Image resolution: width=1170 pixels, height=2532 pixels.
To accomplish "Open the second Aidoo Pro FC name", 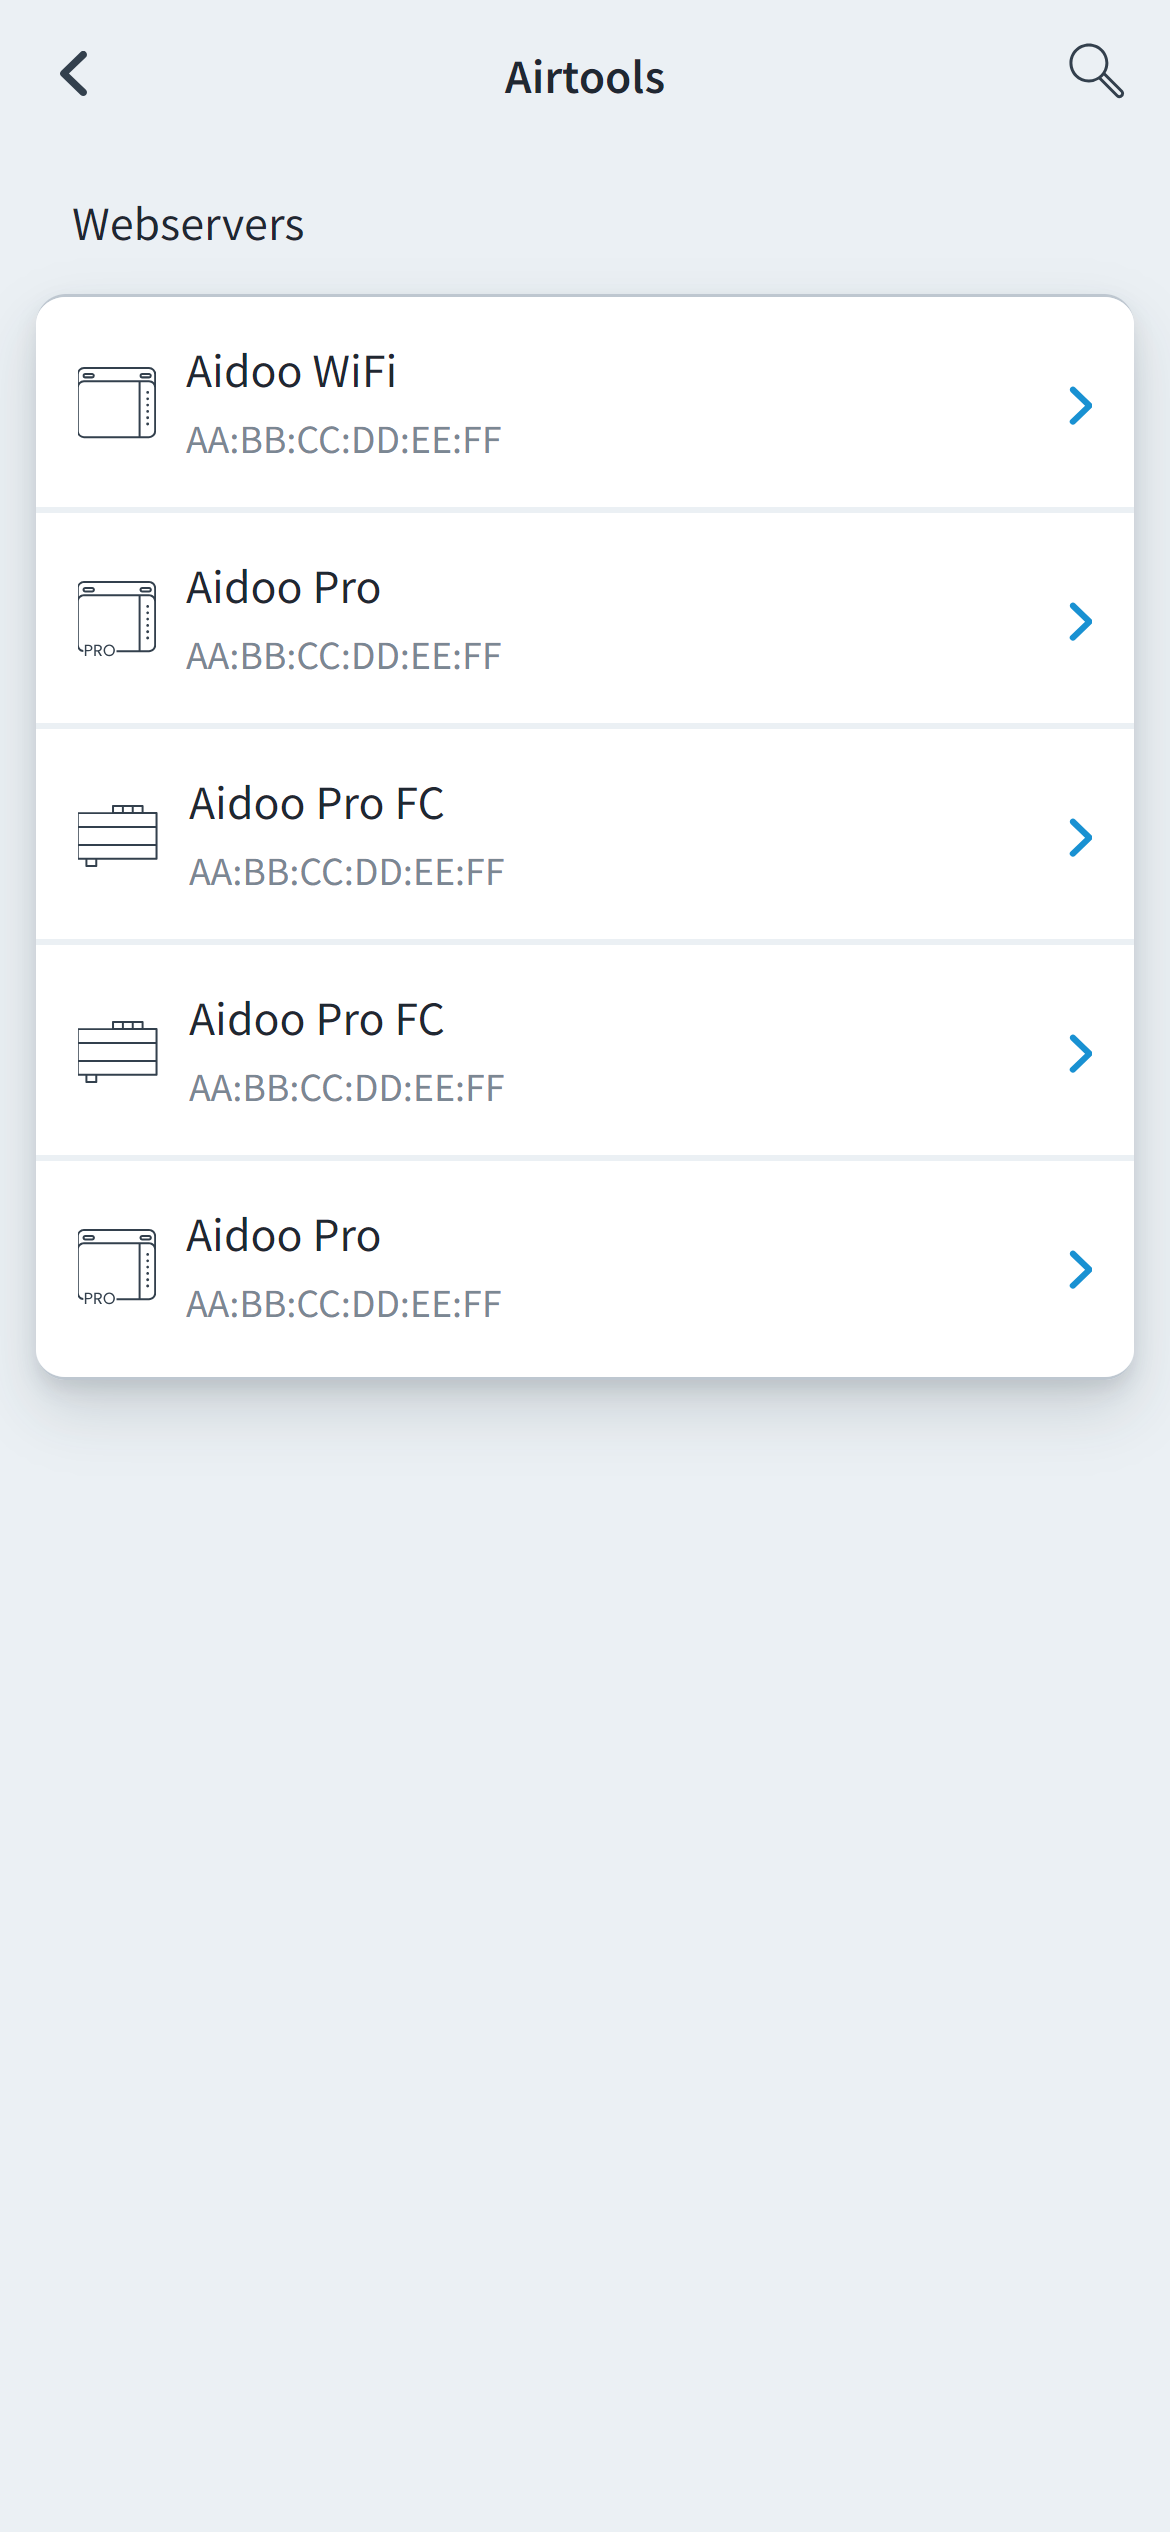I will coord(316,1020).
